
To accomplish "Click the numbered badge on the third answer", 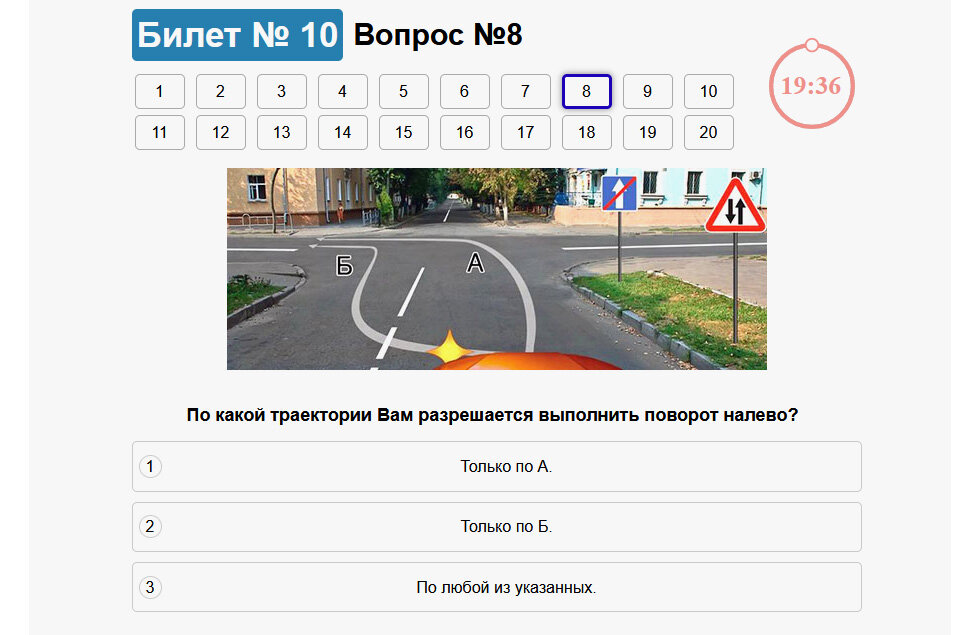I will [152, 587].
